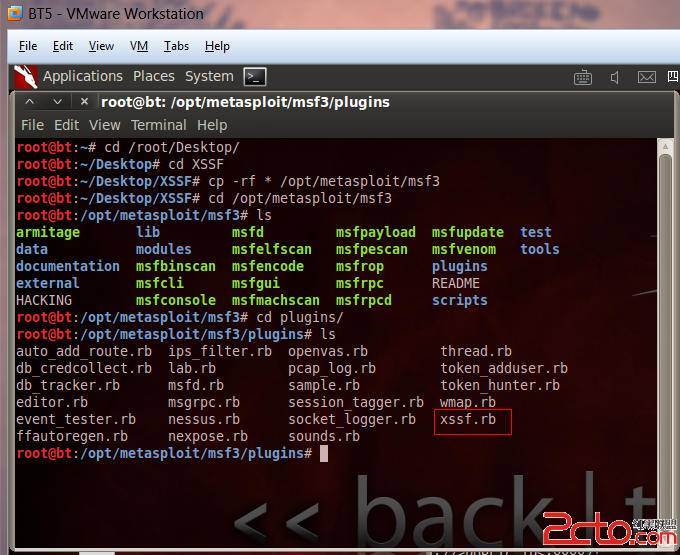The height and width of the screenshot is (555, 680).
Task: Click the HACKING file name
Action: pos(44,300)
